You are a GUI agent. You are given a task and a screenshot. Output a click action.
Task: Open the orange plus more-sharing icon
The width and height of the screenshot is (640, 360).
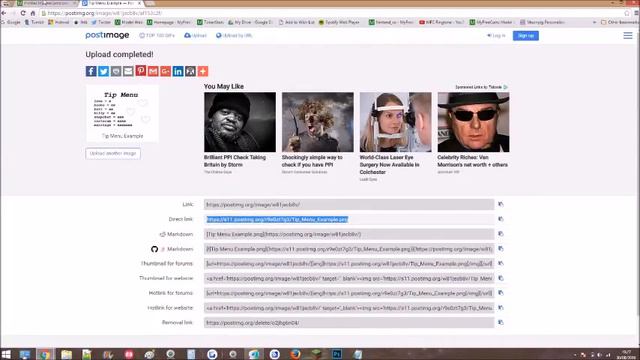[203, 71]
